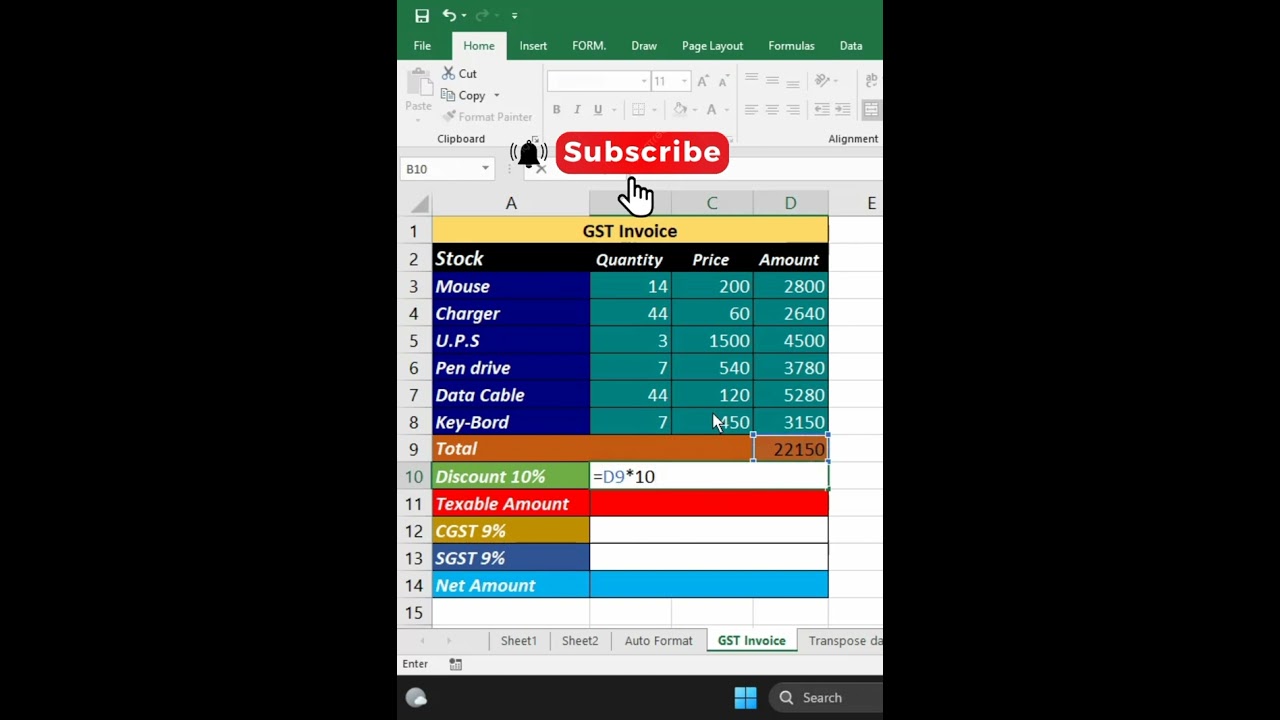This screenshot has width=1280, height=720.
Task: Select column D header
Action: coord(790,204)
